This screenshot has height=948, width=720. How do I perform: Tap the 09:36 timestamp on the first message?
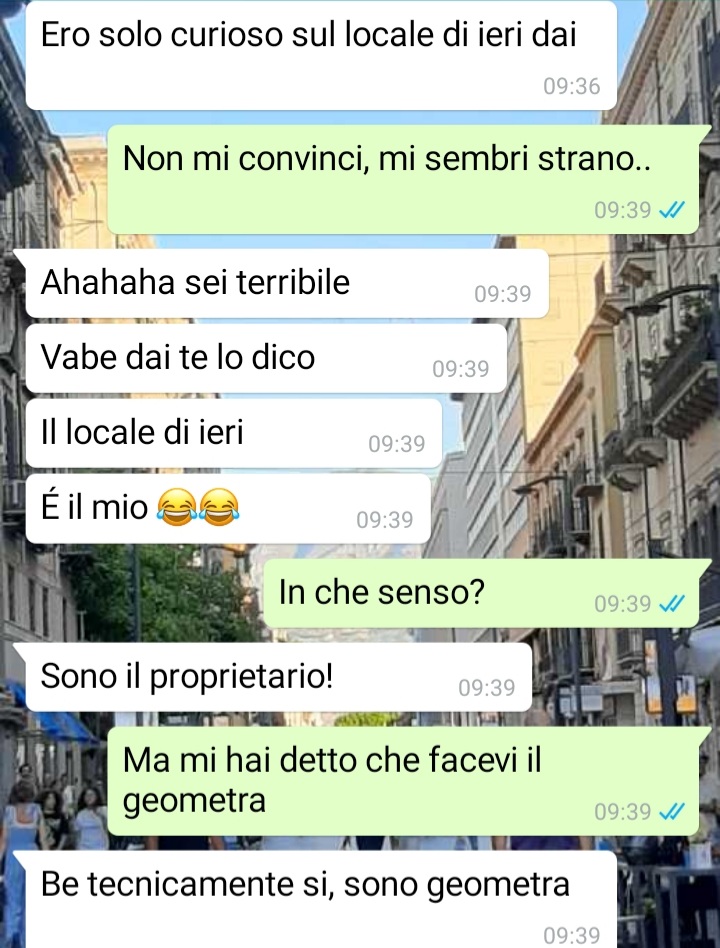(x=571, y=86)
